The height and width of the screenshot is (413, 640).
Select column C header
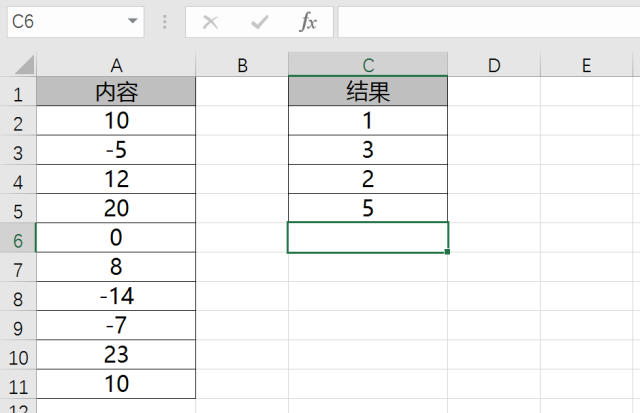coord(368,65)
